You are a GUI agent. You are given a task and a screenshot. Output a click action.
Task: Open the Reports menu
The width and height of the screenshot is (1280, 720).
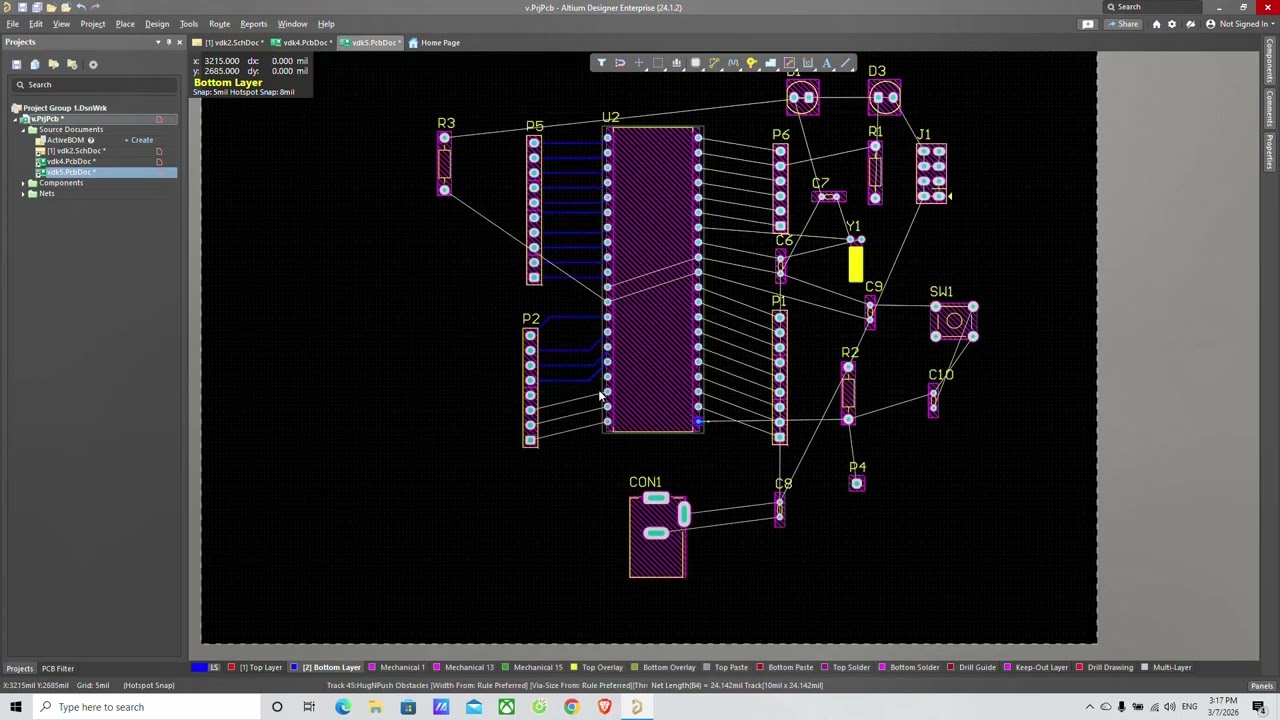coord(253,24)
